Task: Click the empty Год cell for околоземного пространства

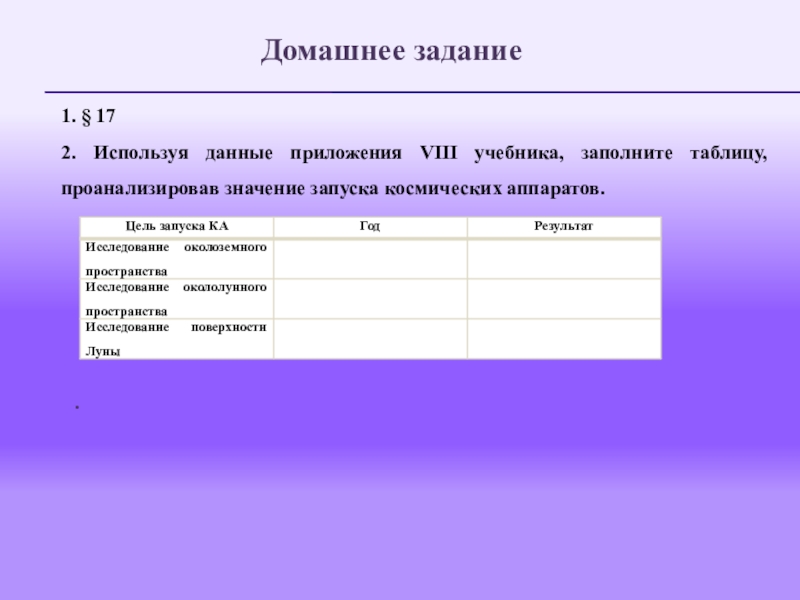Action: [x=369, y=259]
